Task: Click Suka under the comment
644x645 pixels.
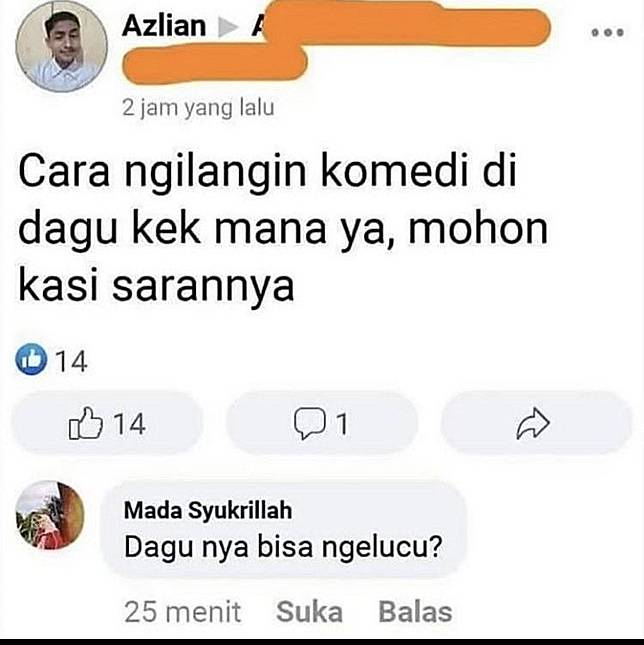Action: coord(309,612)
